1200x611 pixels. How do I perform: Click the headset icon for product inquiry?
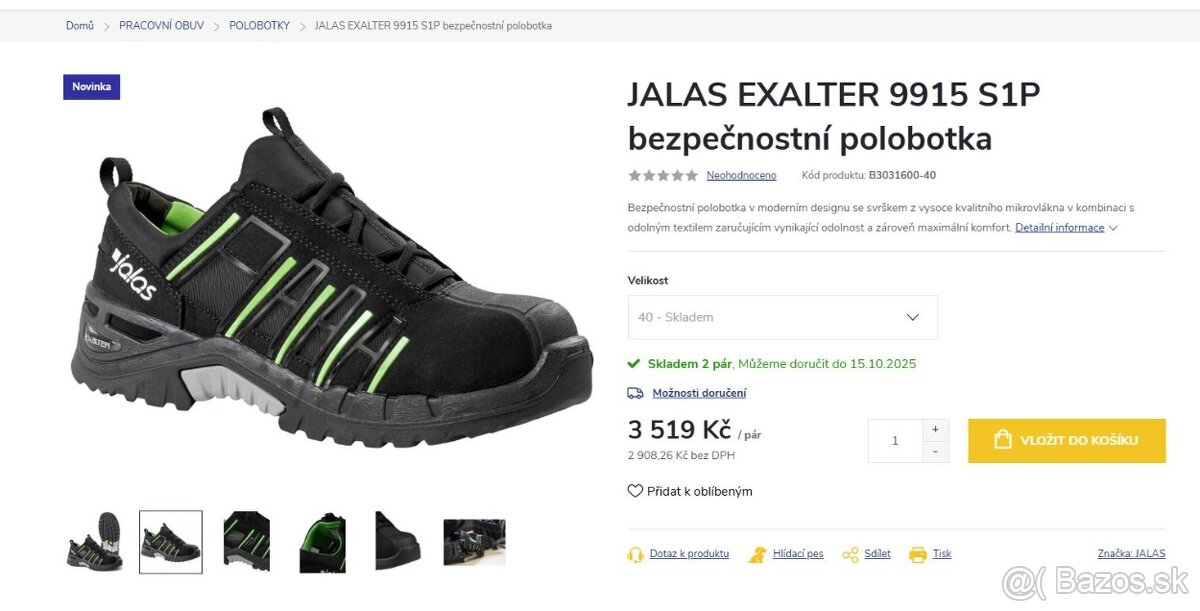tap(635, 554)
